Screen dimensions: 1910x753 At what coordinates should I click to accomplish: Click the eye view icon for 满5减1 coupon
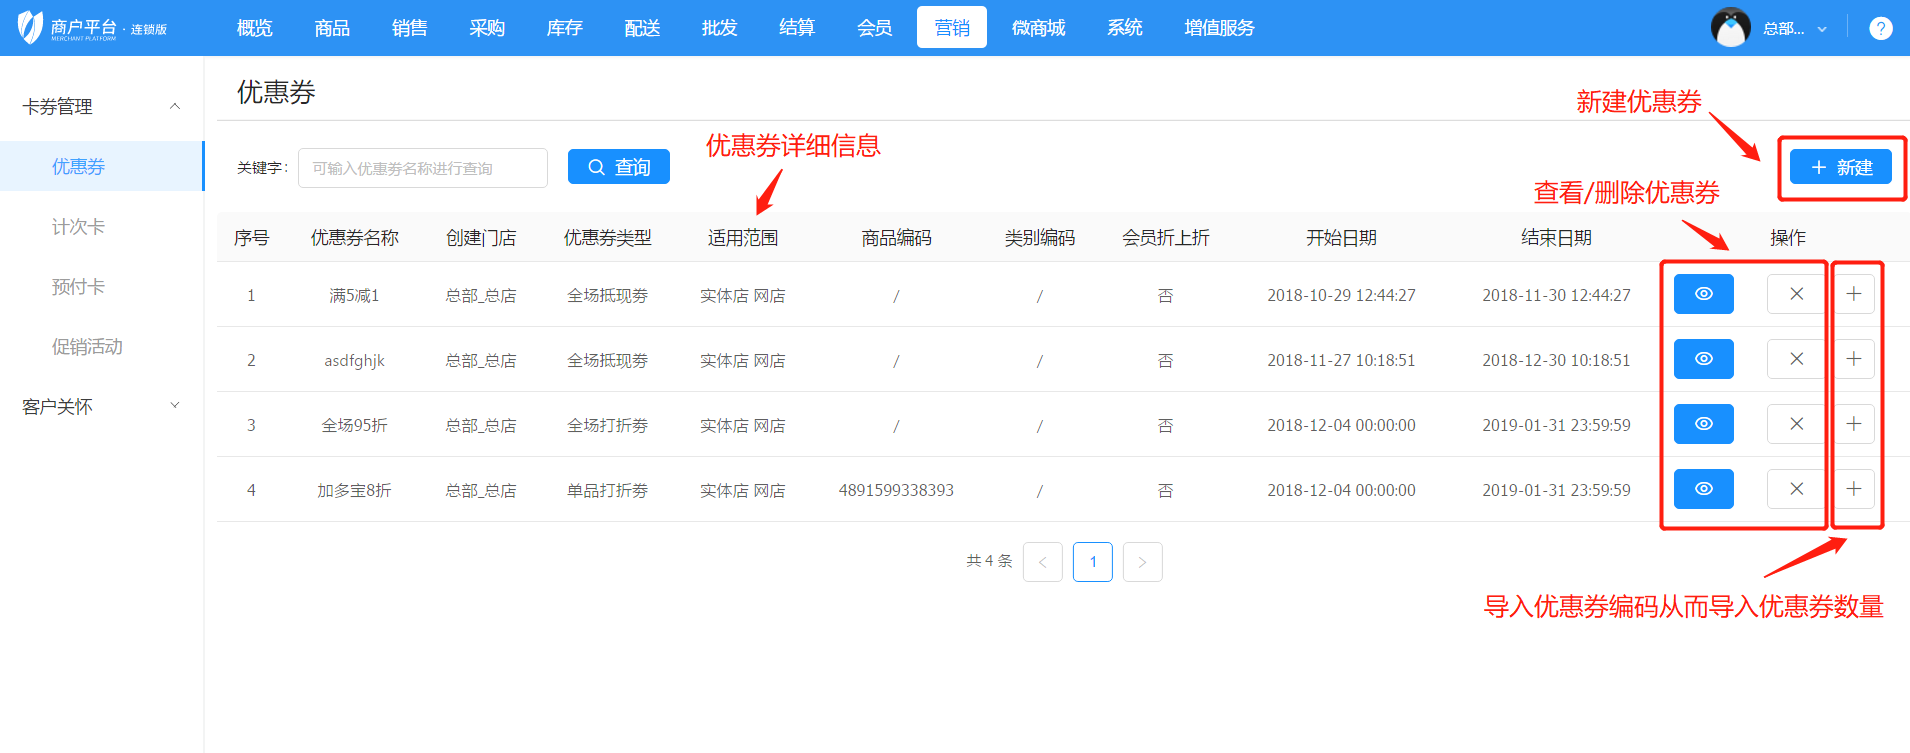click(1703, 294)
